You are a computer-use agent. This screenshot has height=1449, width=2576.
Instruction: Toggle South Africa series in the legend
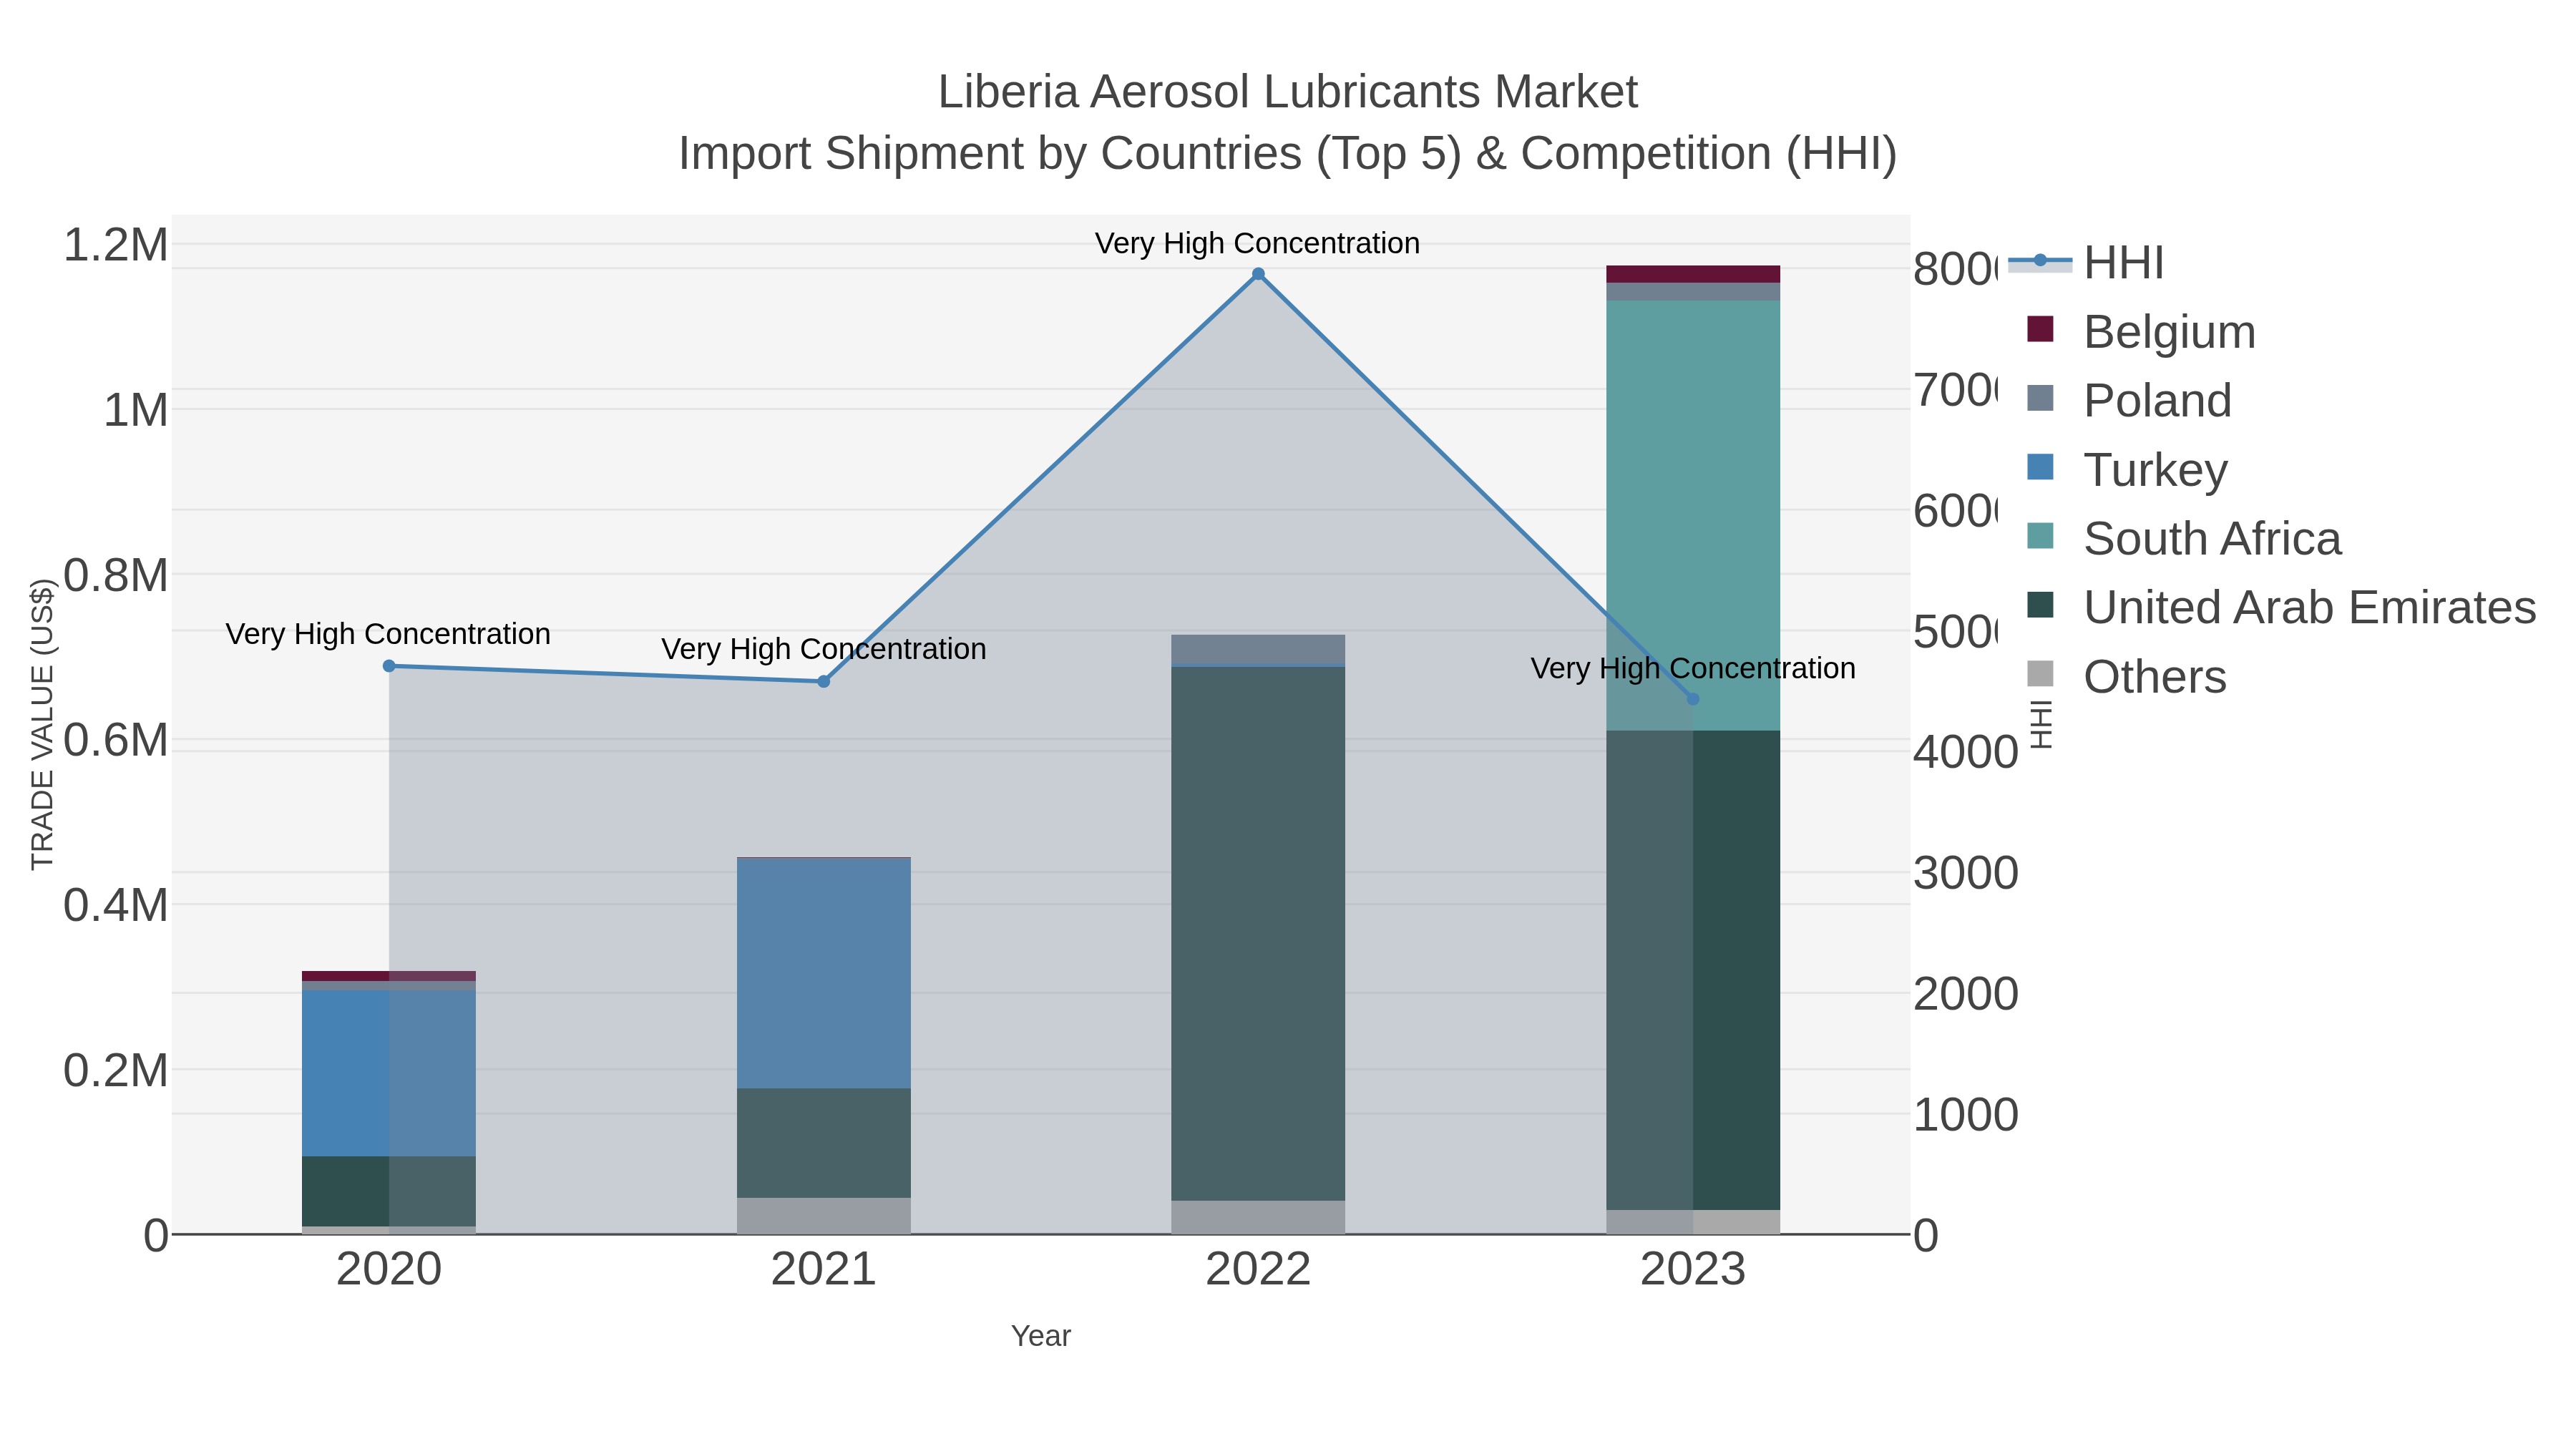coord(2183,538)
